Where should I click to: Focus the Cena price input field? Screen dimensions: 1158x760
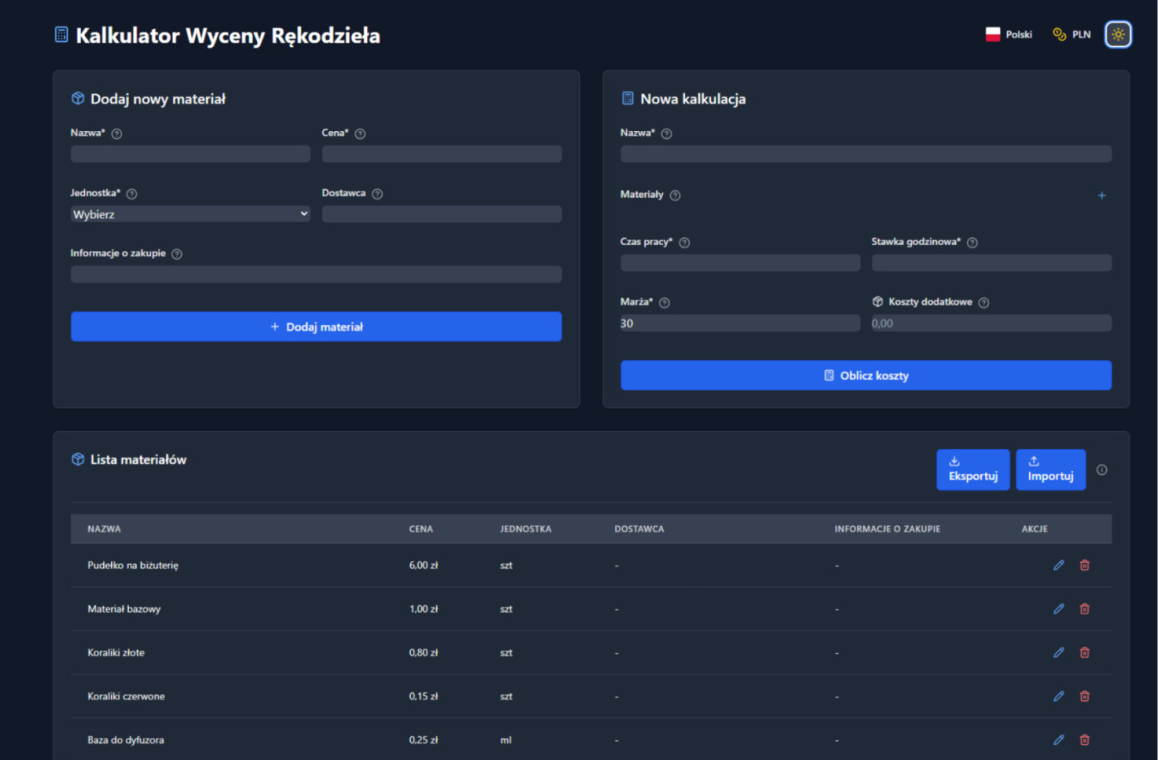441,154
